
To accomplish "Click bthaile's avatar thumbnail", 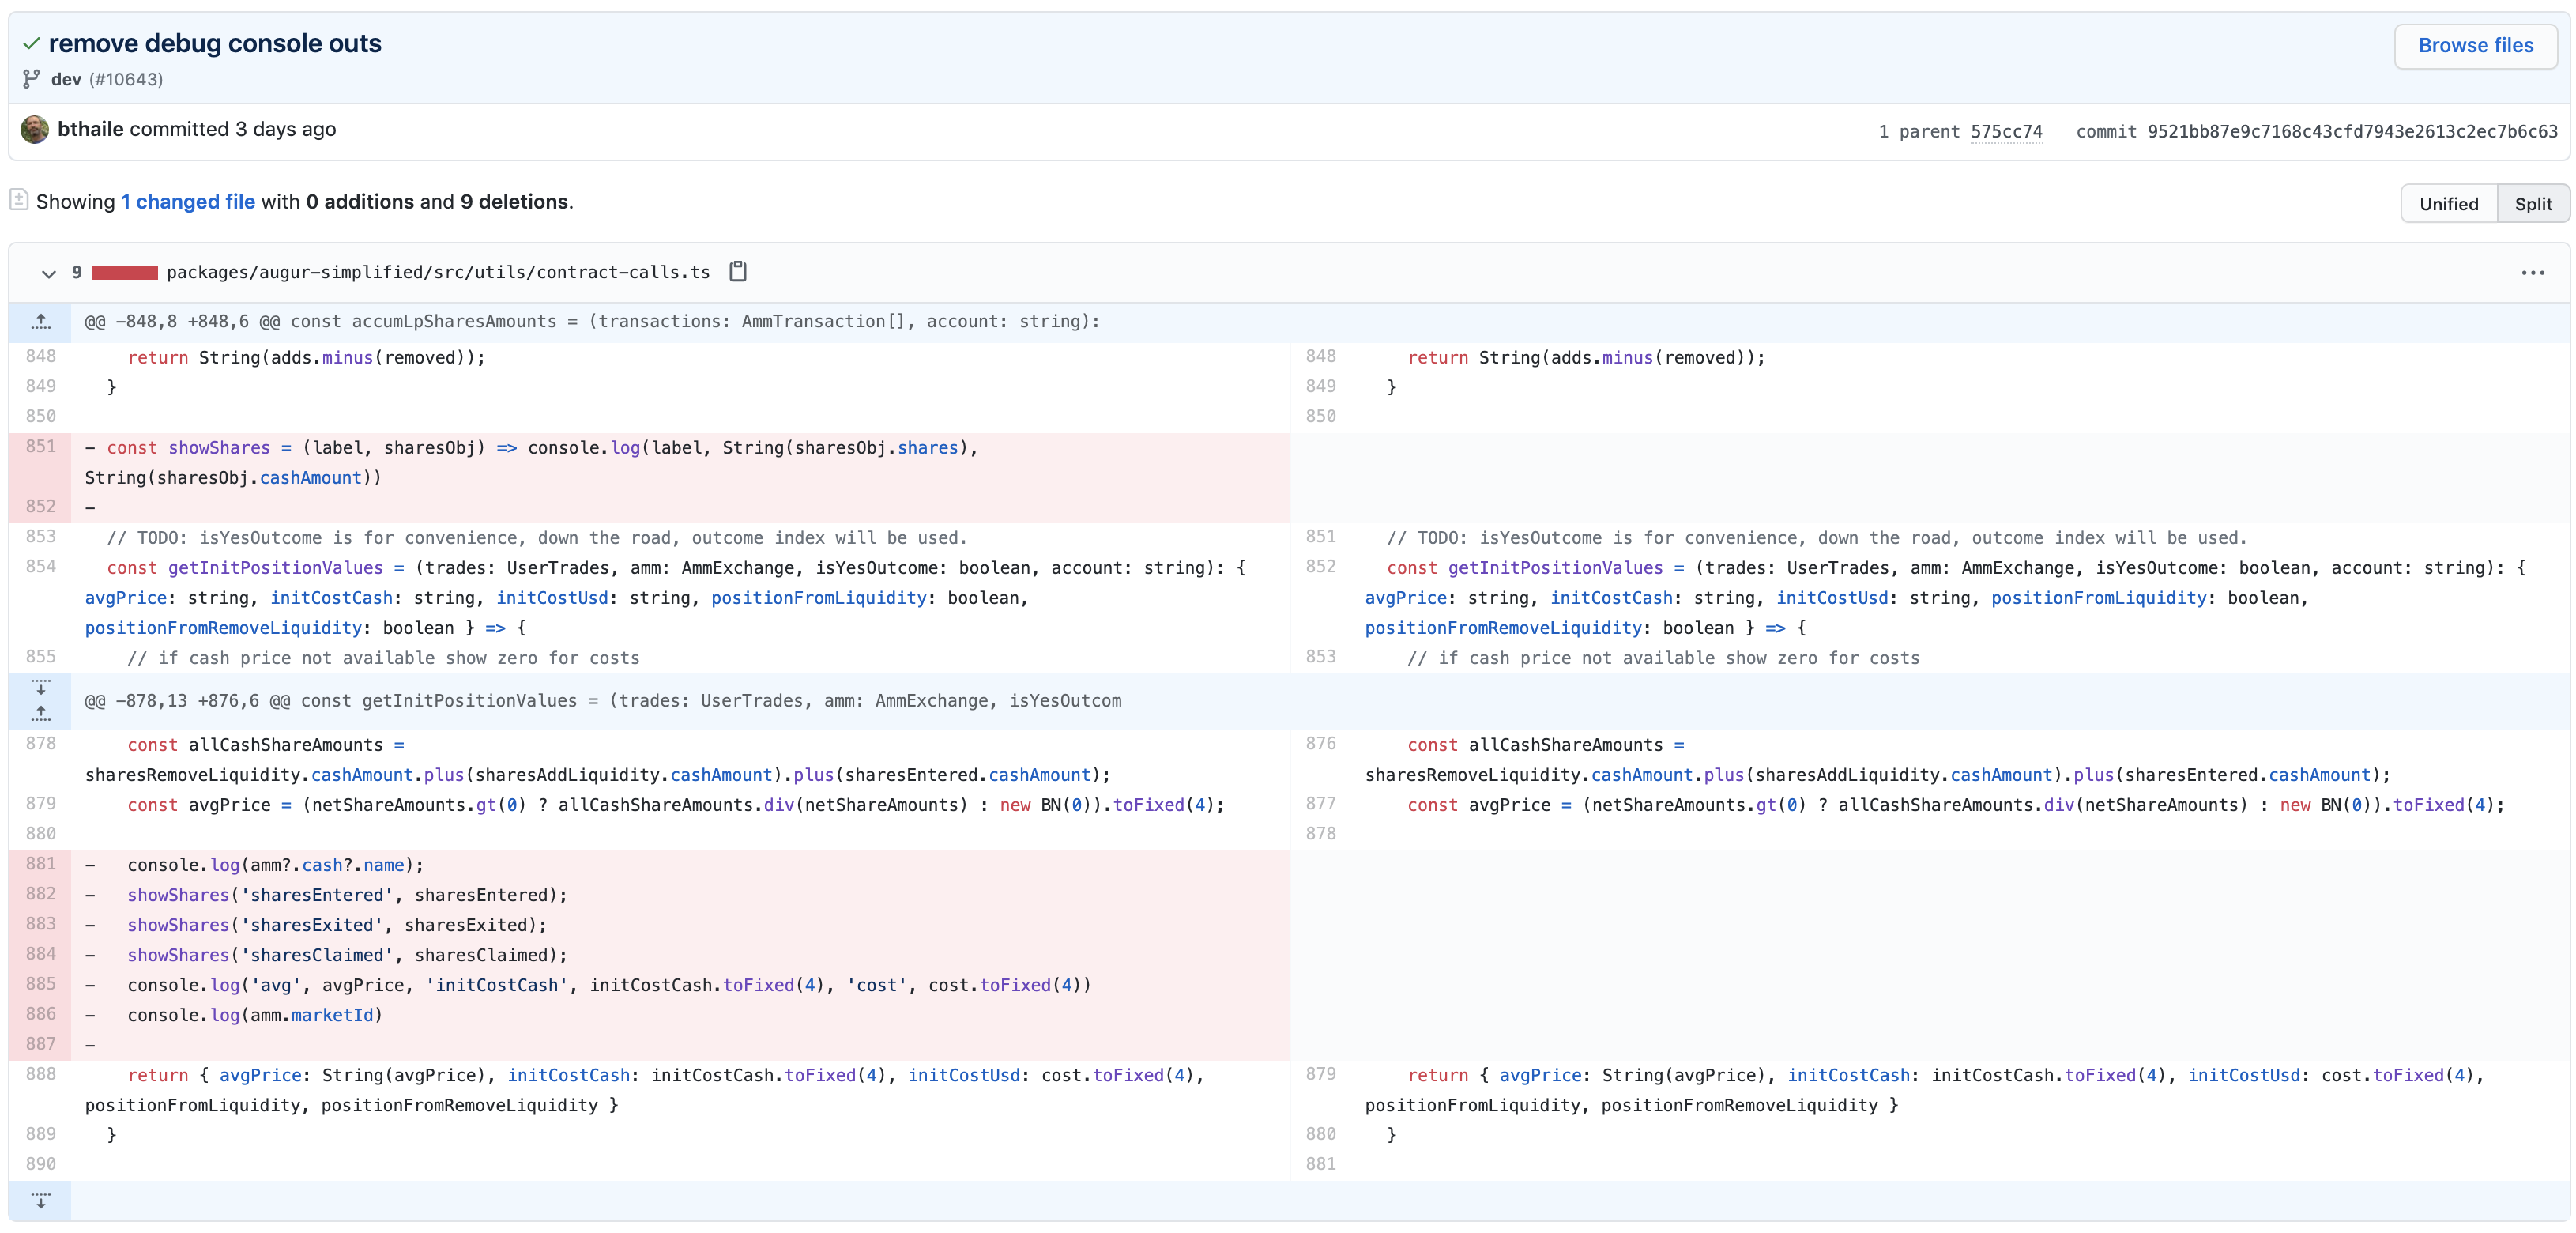I will pos(35,129).
